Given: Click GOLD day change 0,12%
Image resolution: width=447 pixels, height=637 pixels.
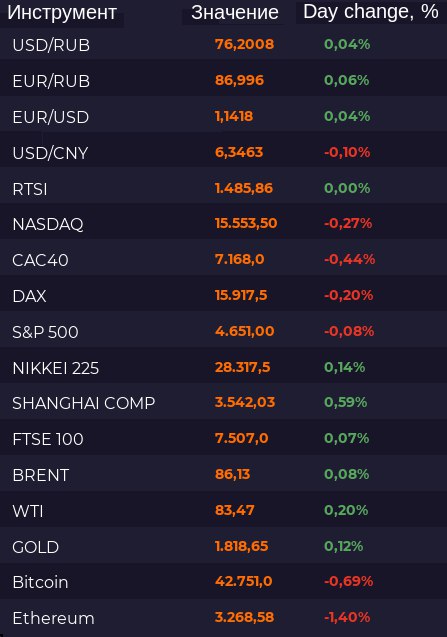Looking at the screenshot, I should (343, 546).
